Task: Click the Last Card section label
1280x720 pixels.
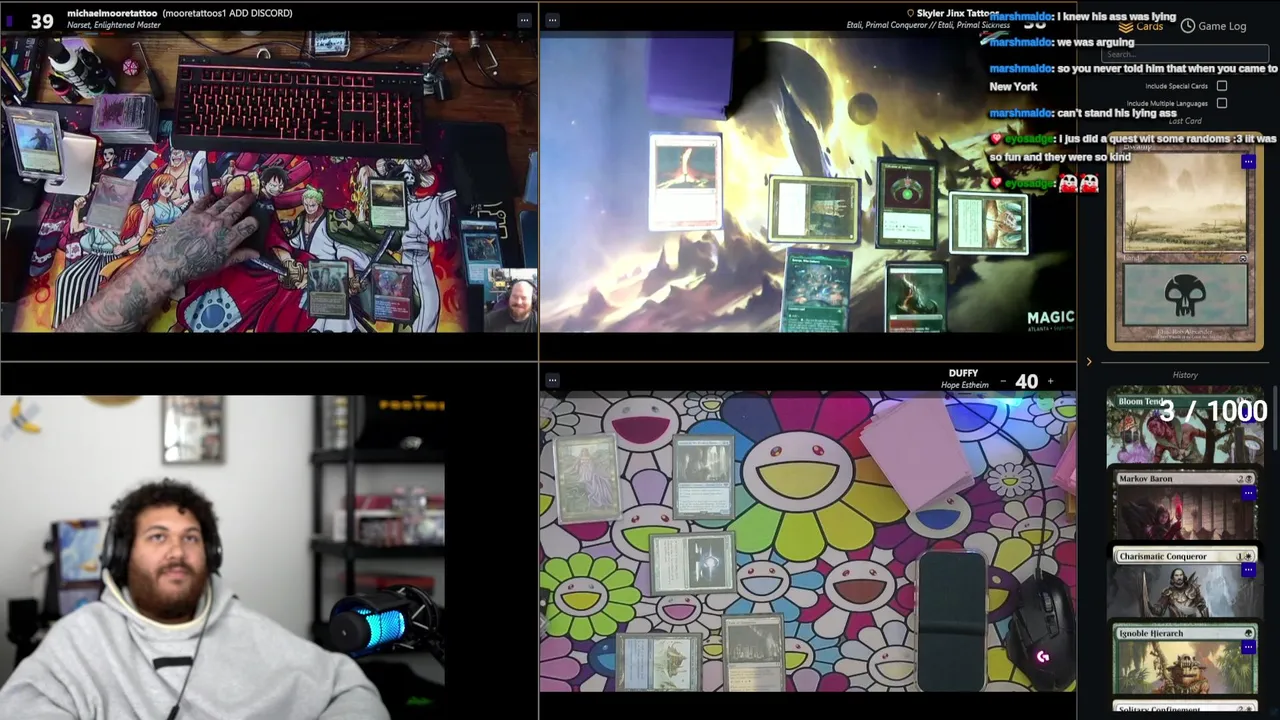Action: pos(1185,121)
